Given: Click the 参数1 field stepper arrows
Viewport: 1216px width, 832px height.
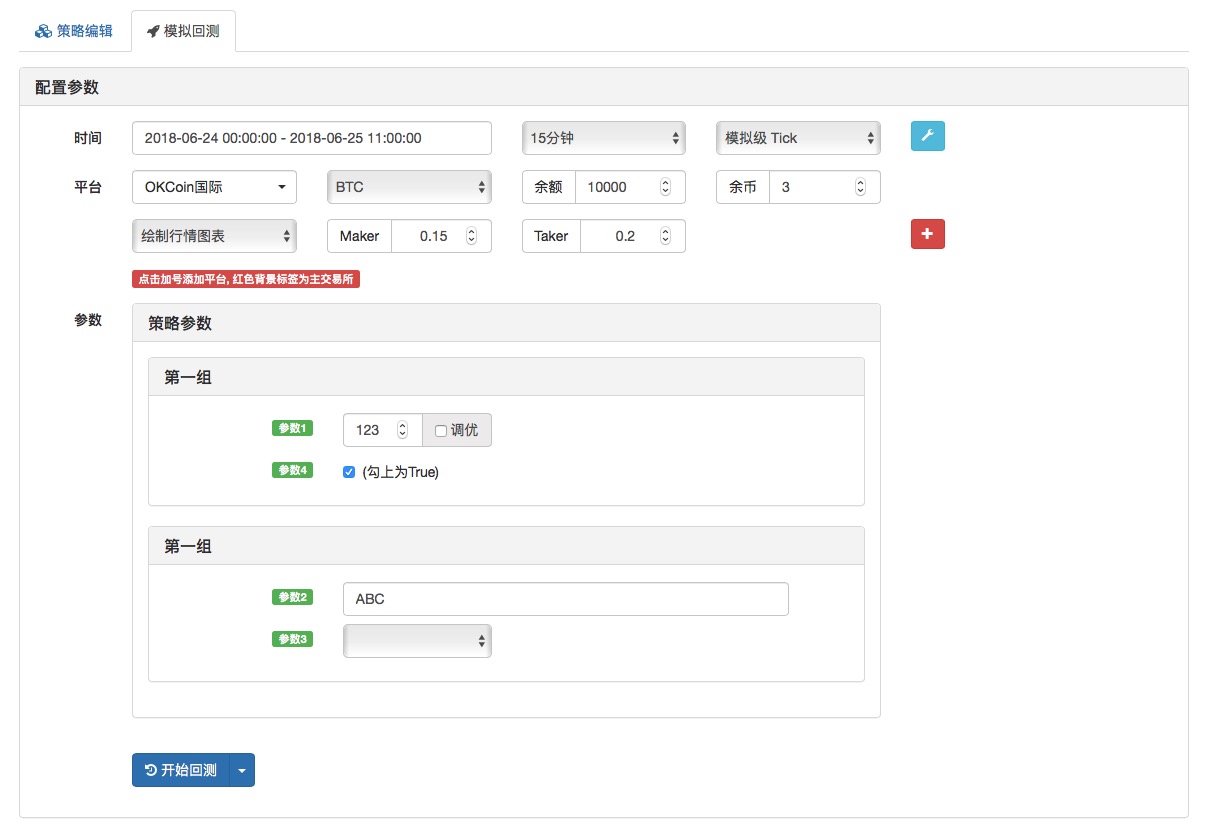Looking at the screenshot, I should point(402,430).
